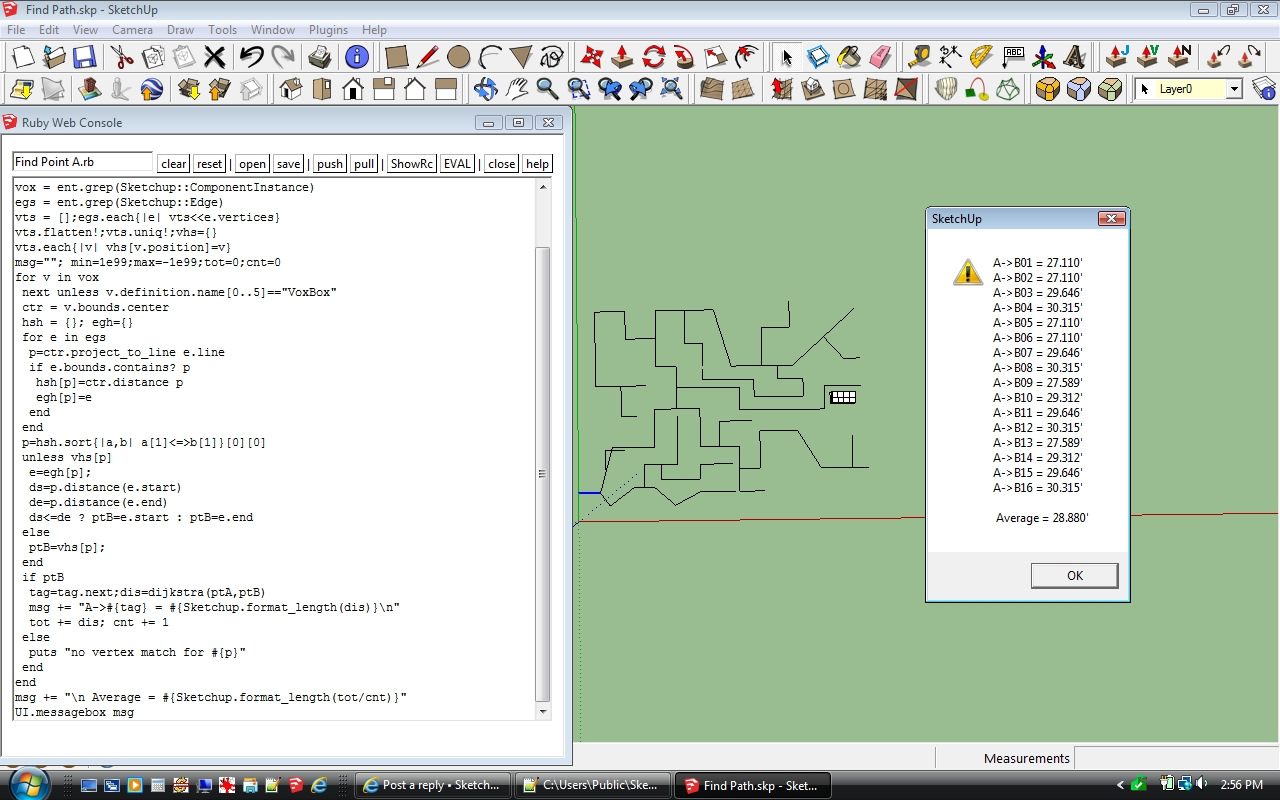This screenshot has width=1280, height=800.
Task: Click the help button in Ruby Web Console
Action: pyautogui.click(x=538, y=164)
